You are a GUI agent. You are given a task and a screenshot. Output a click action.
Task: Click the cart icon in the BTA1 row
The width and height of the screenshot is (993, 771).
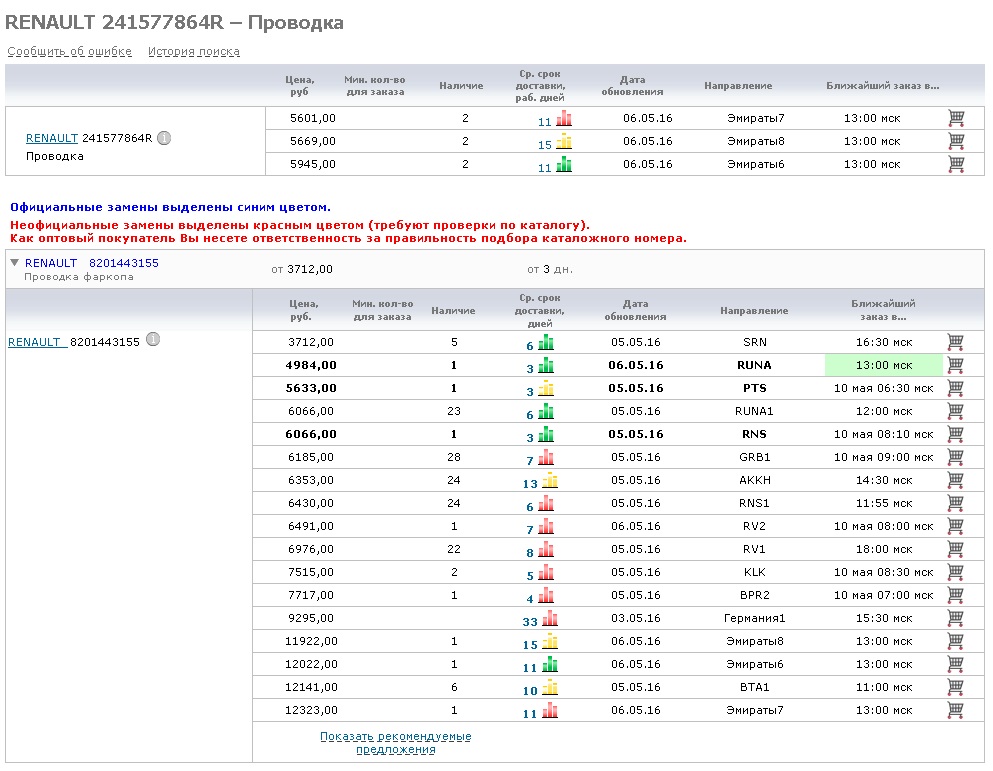[x=956, y=687]
